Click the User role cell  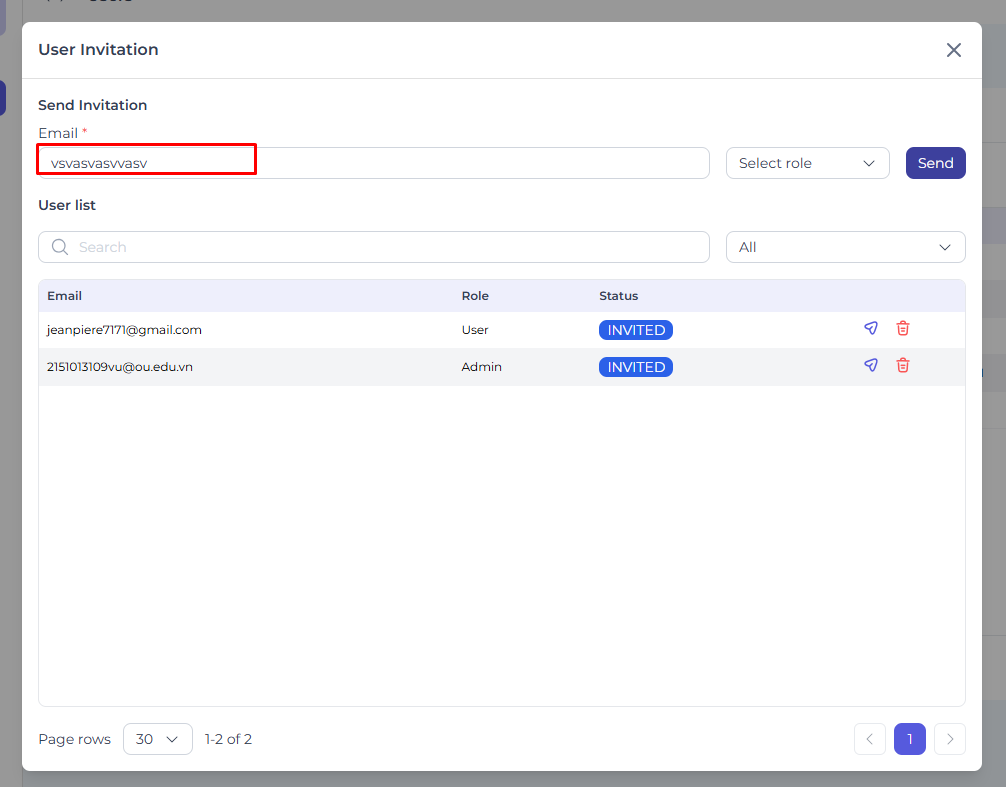475,330
